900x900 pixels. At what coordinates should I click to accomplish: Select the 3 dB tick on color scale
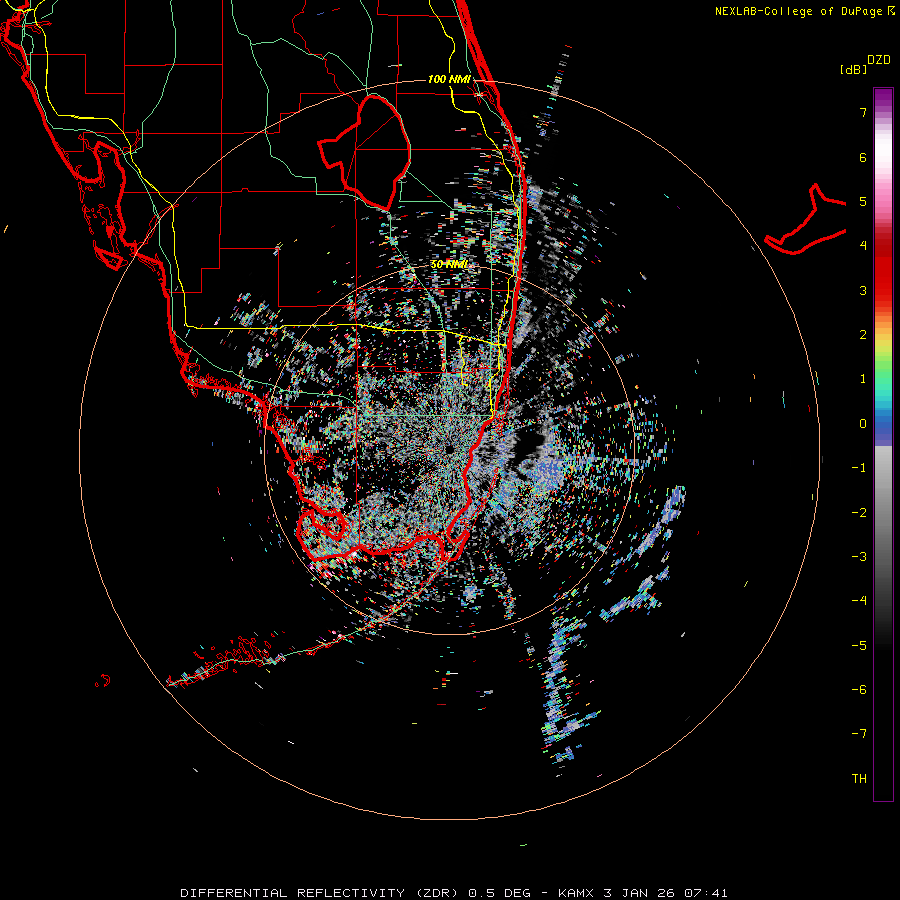(863, 290)
